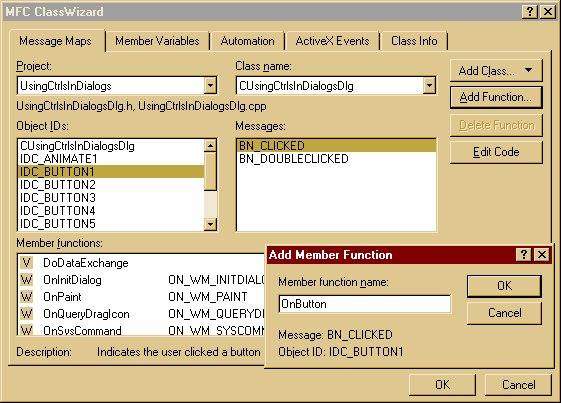Go to the Automation tab
Viewport: 561px width, 403px height.
248,41
